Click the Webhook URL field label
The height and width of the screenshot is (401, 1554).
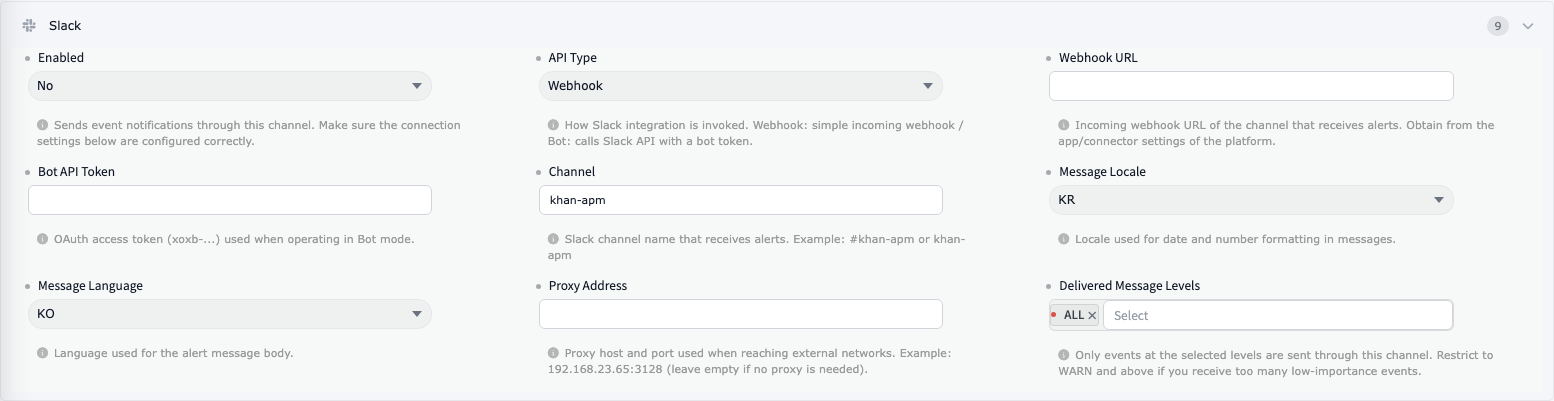click(x=1098, y=58)
